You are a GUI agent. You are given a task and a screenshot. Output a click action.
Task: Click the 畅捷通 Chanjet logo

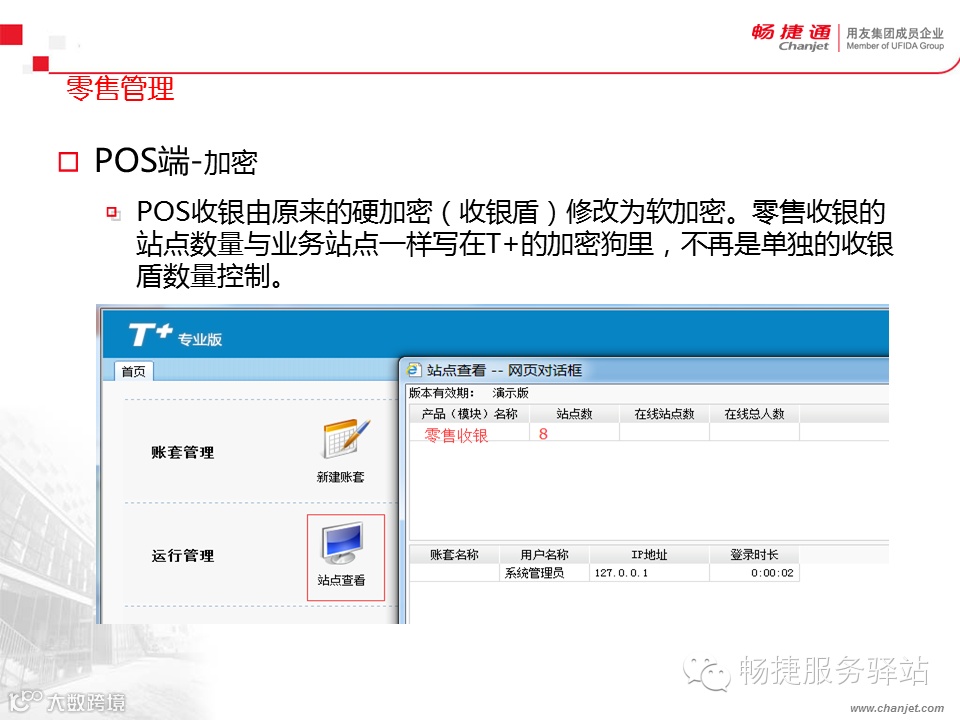pyautogui.click(x=791, y=38)
